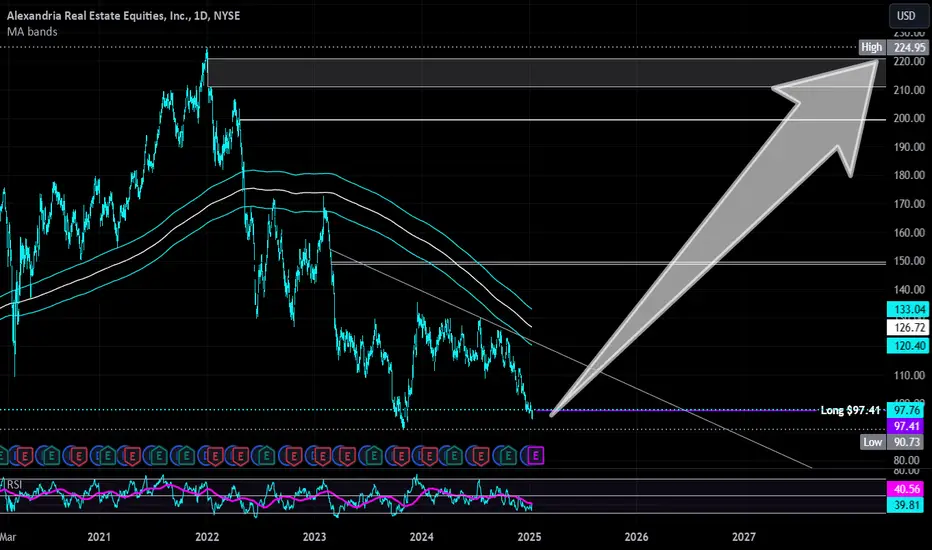Click the 97.76 current price tag
This screenshot has height=550, width=932.
click(906, 410)
